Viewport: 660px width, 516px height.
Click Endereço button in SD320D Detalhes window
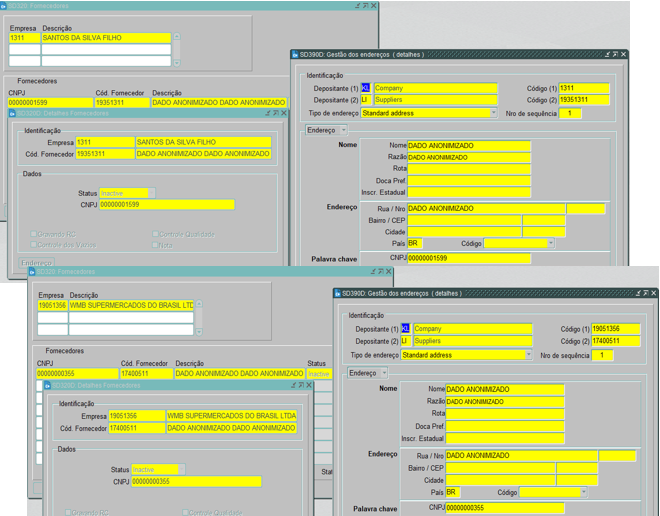(x=37, y=263)
